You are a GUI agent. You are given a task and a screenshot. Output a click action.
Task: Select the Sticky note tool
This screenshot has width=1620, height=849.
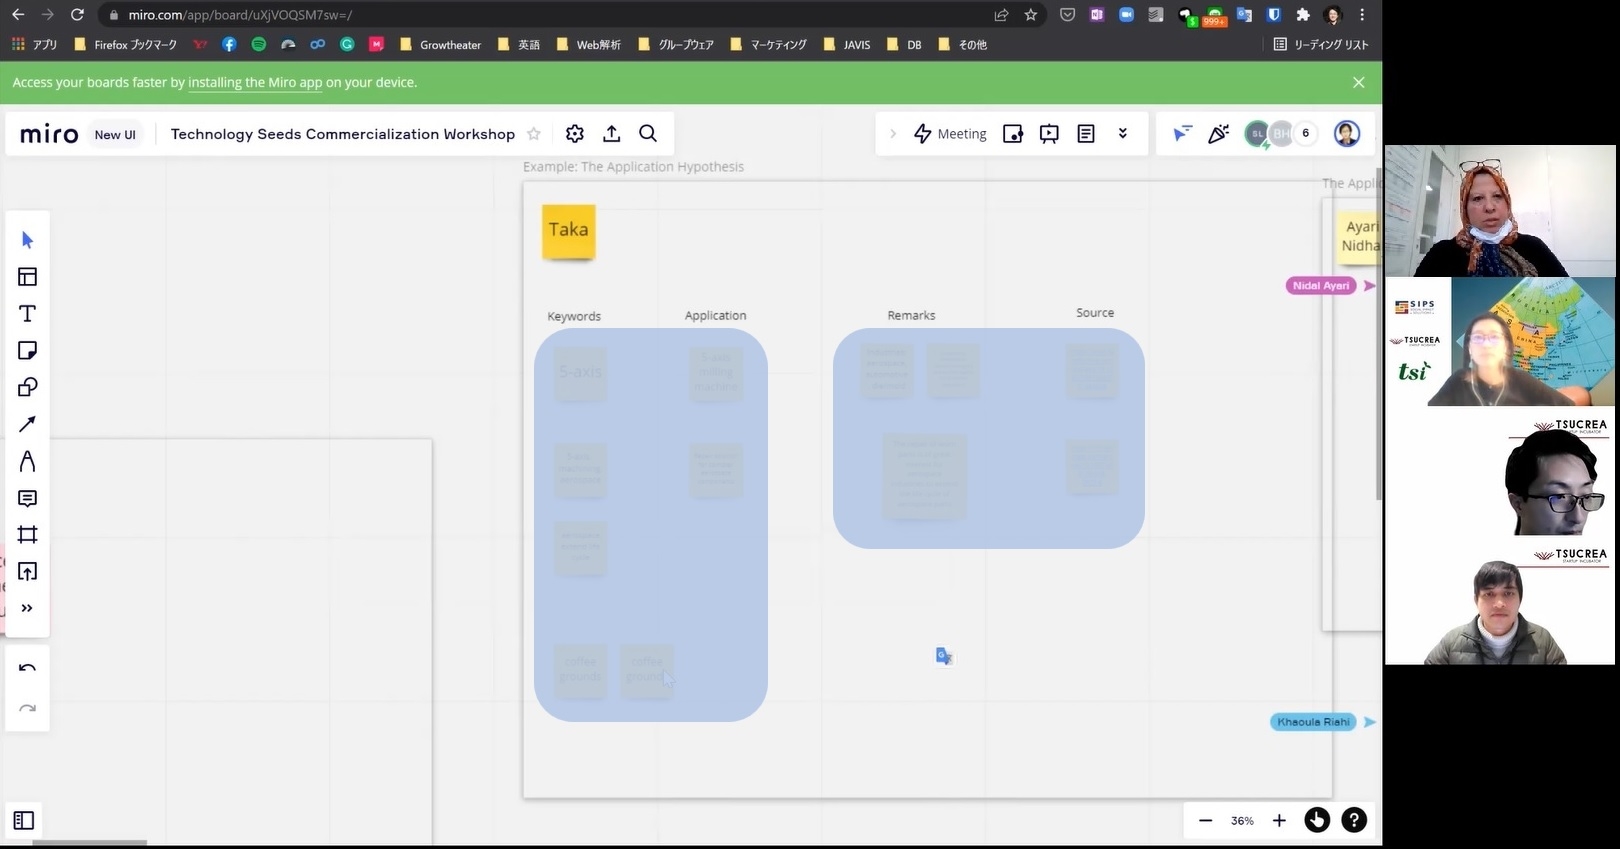tap(27, 351)
